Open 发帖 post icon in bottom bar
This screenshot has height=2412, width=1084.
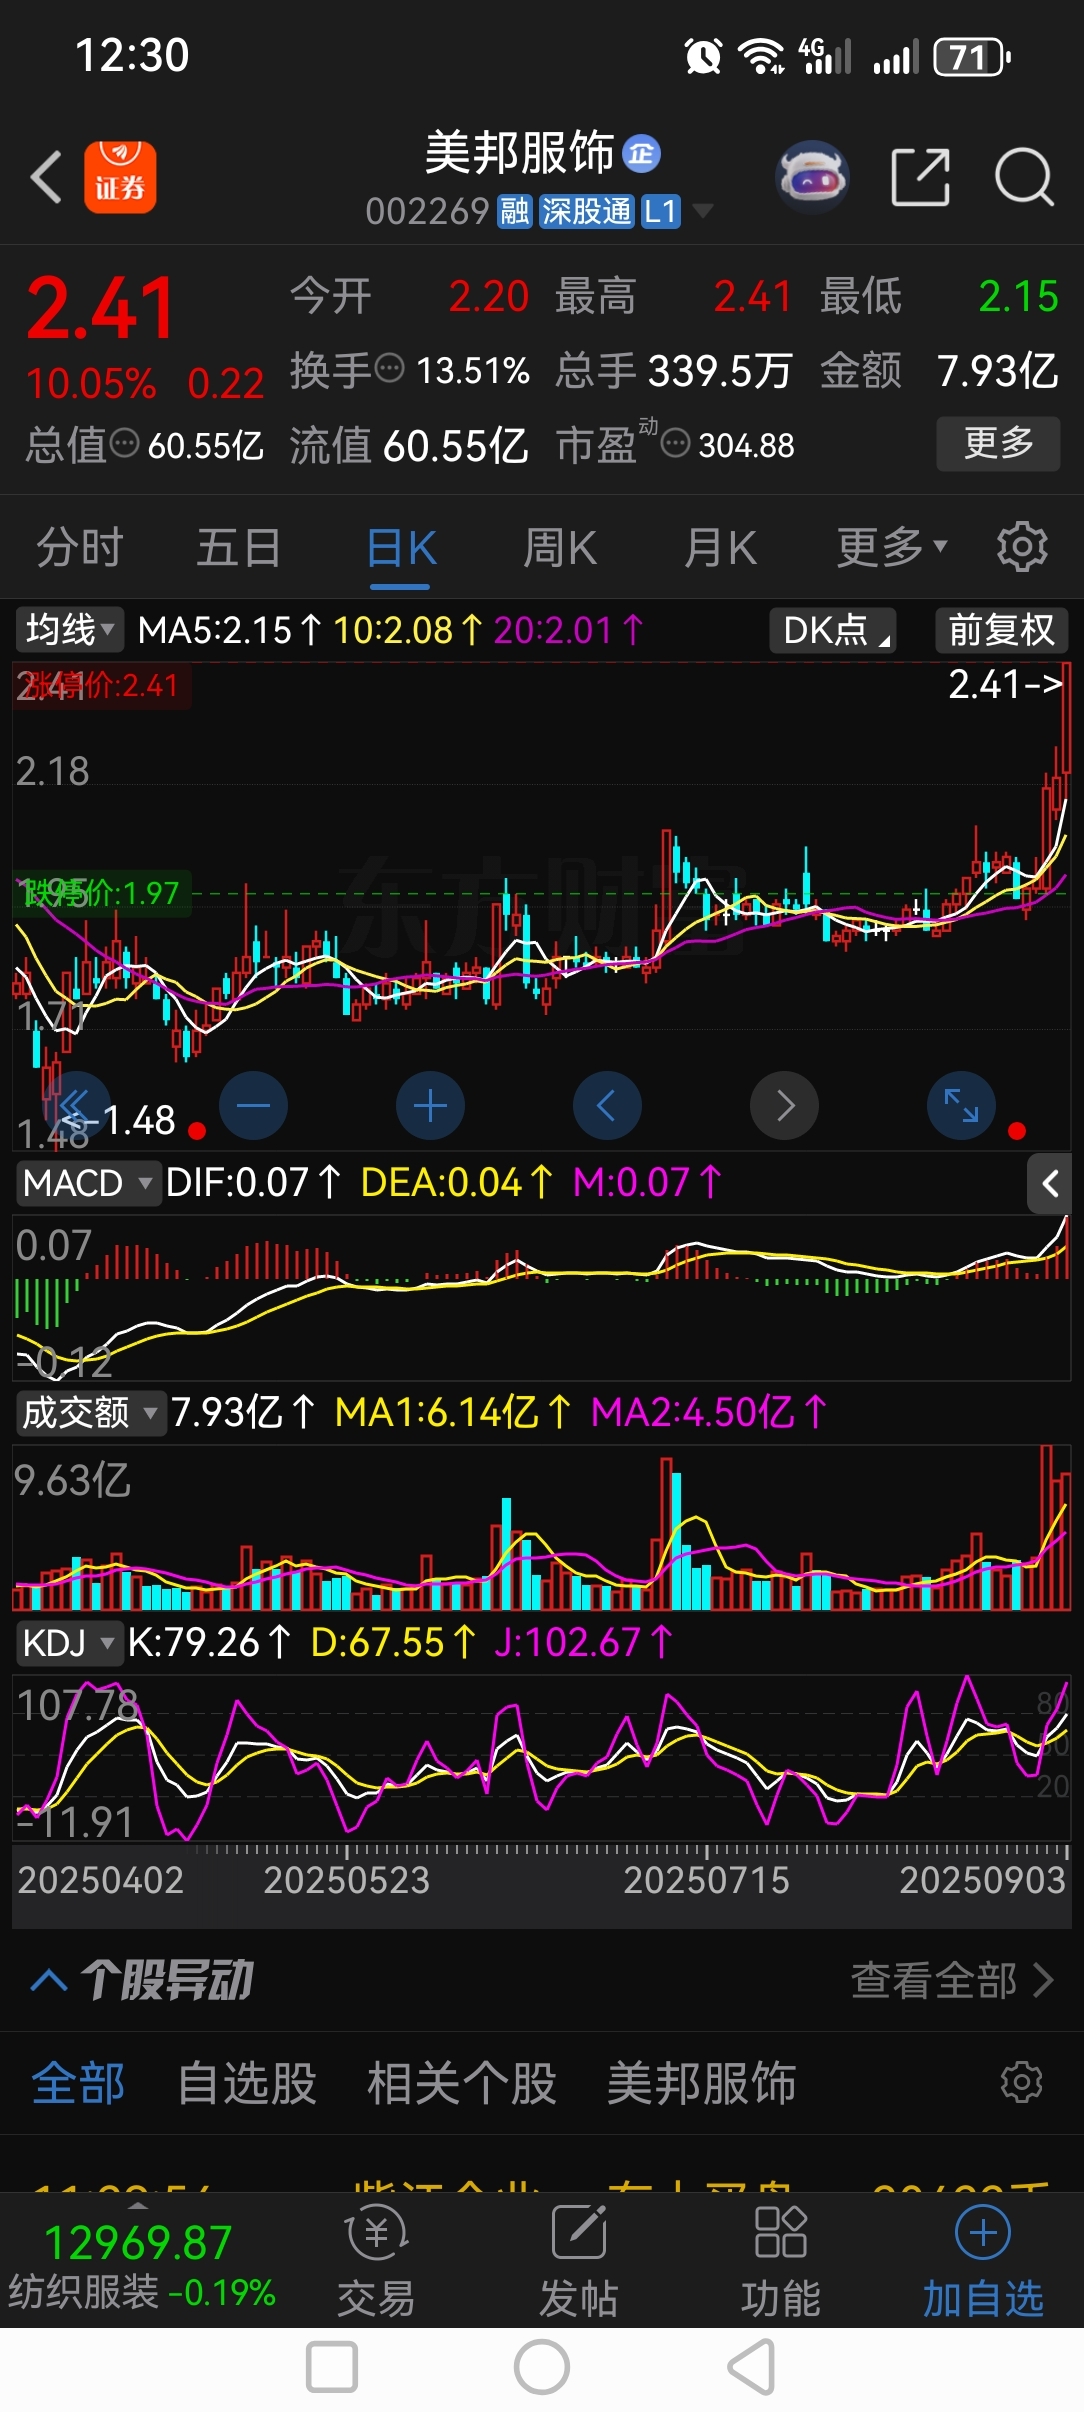[x=579, y=2262]
